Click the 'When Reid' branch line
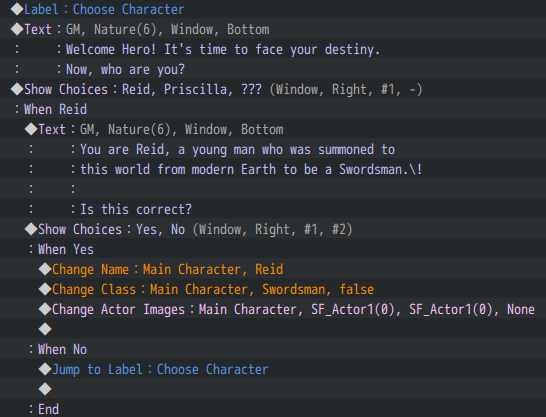This screenshot has width=546, height=417. (273, 109)
